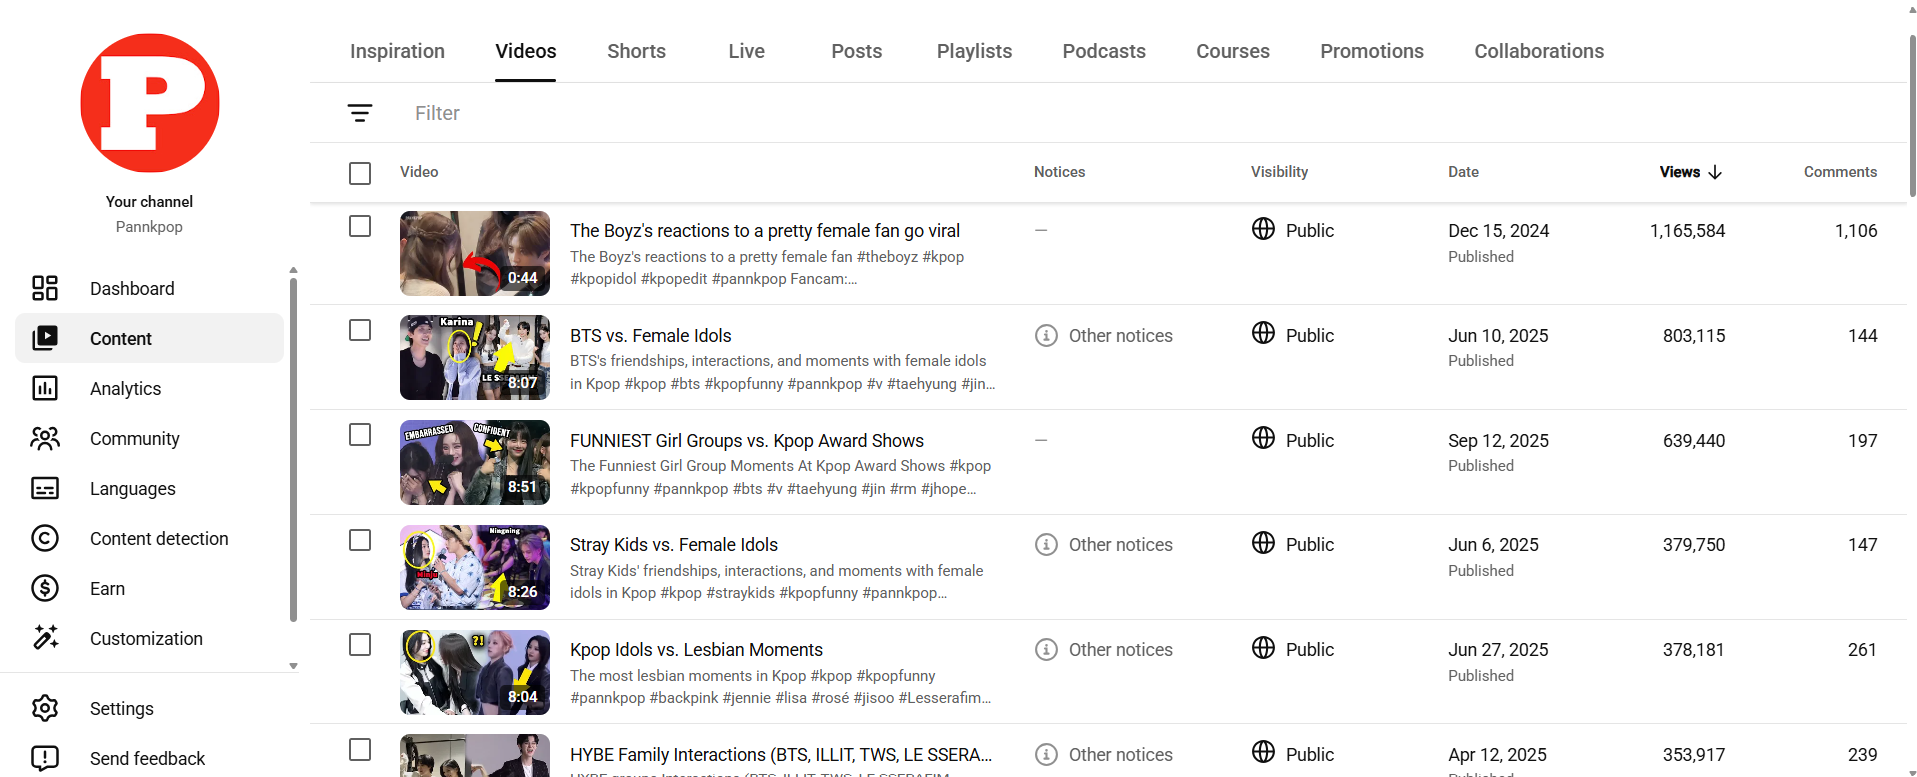Open the FUNNIEST Girl Groups thumbnail (8:51)

point(475,462)
